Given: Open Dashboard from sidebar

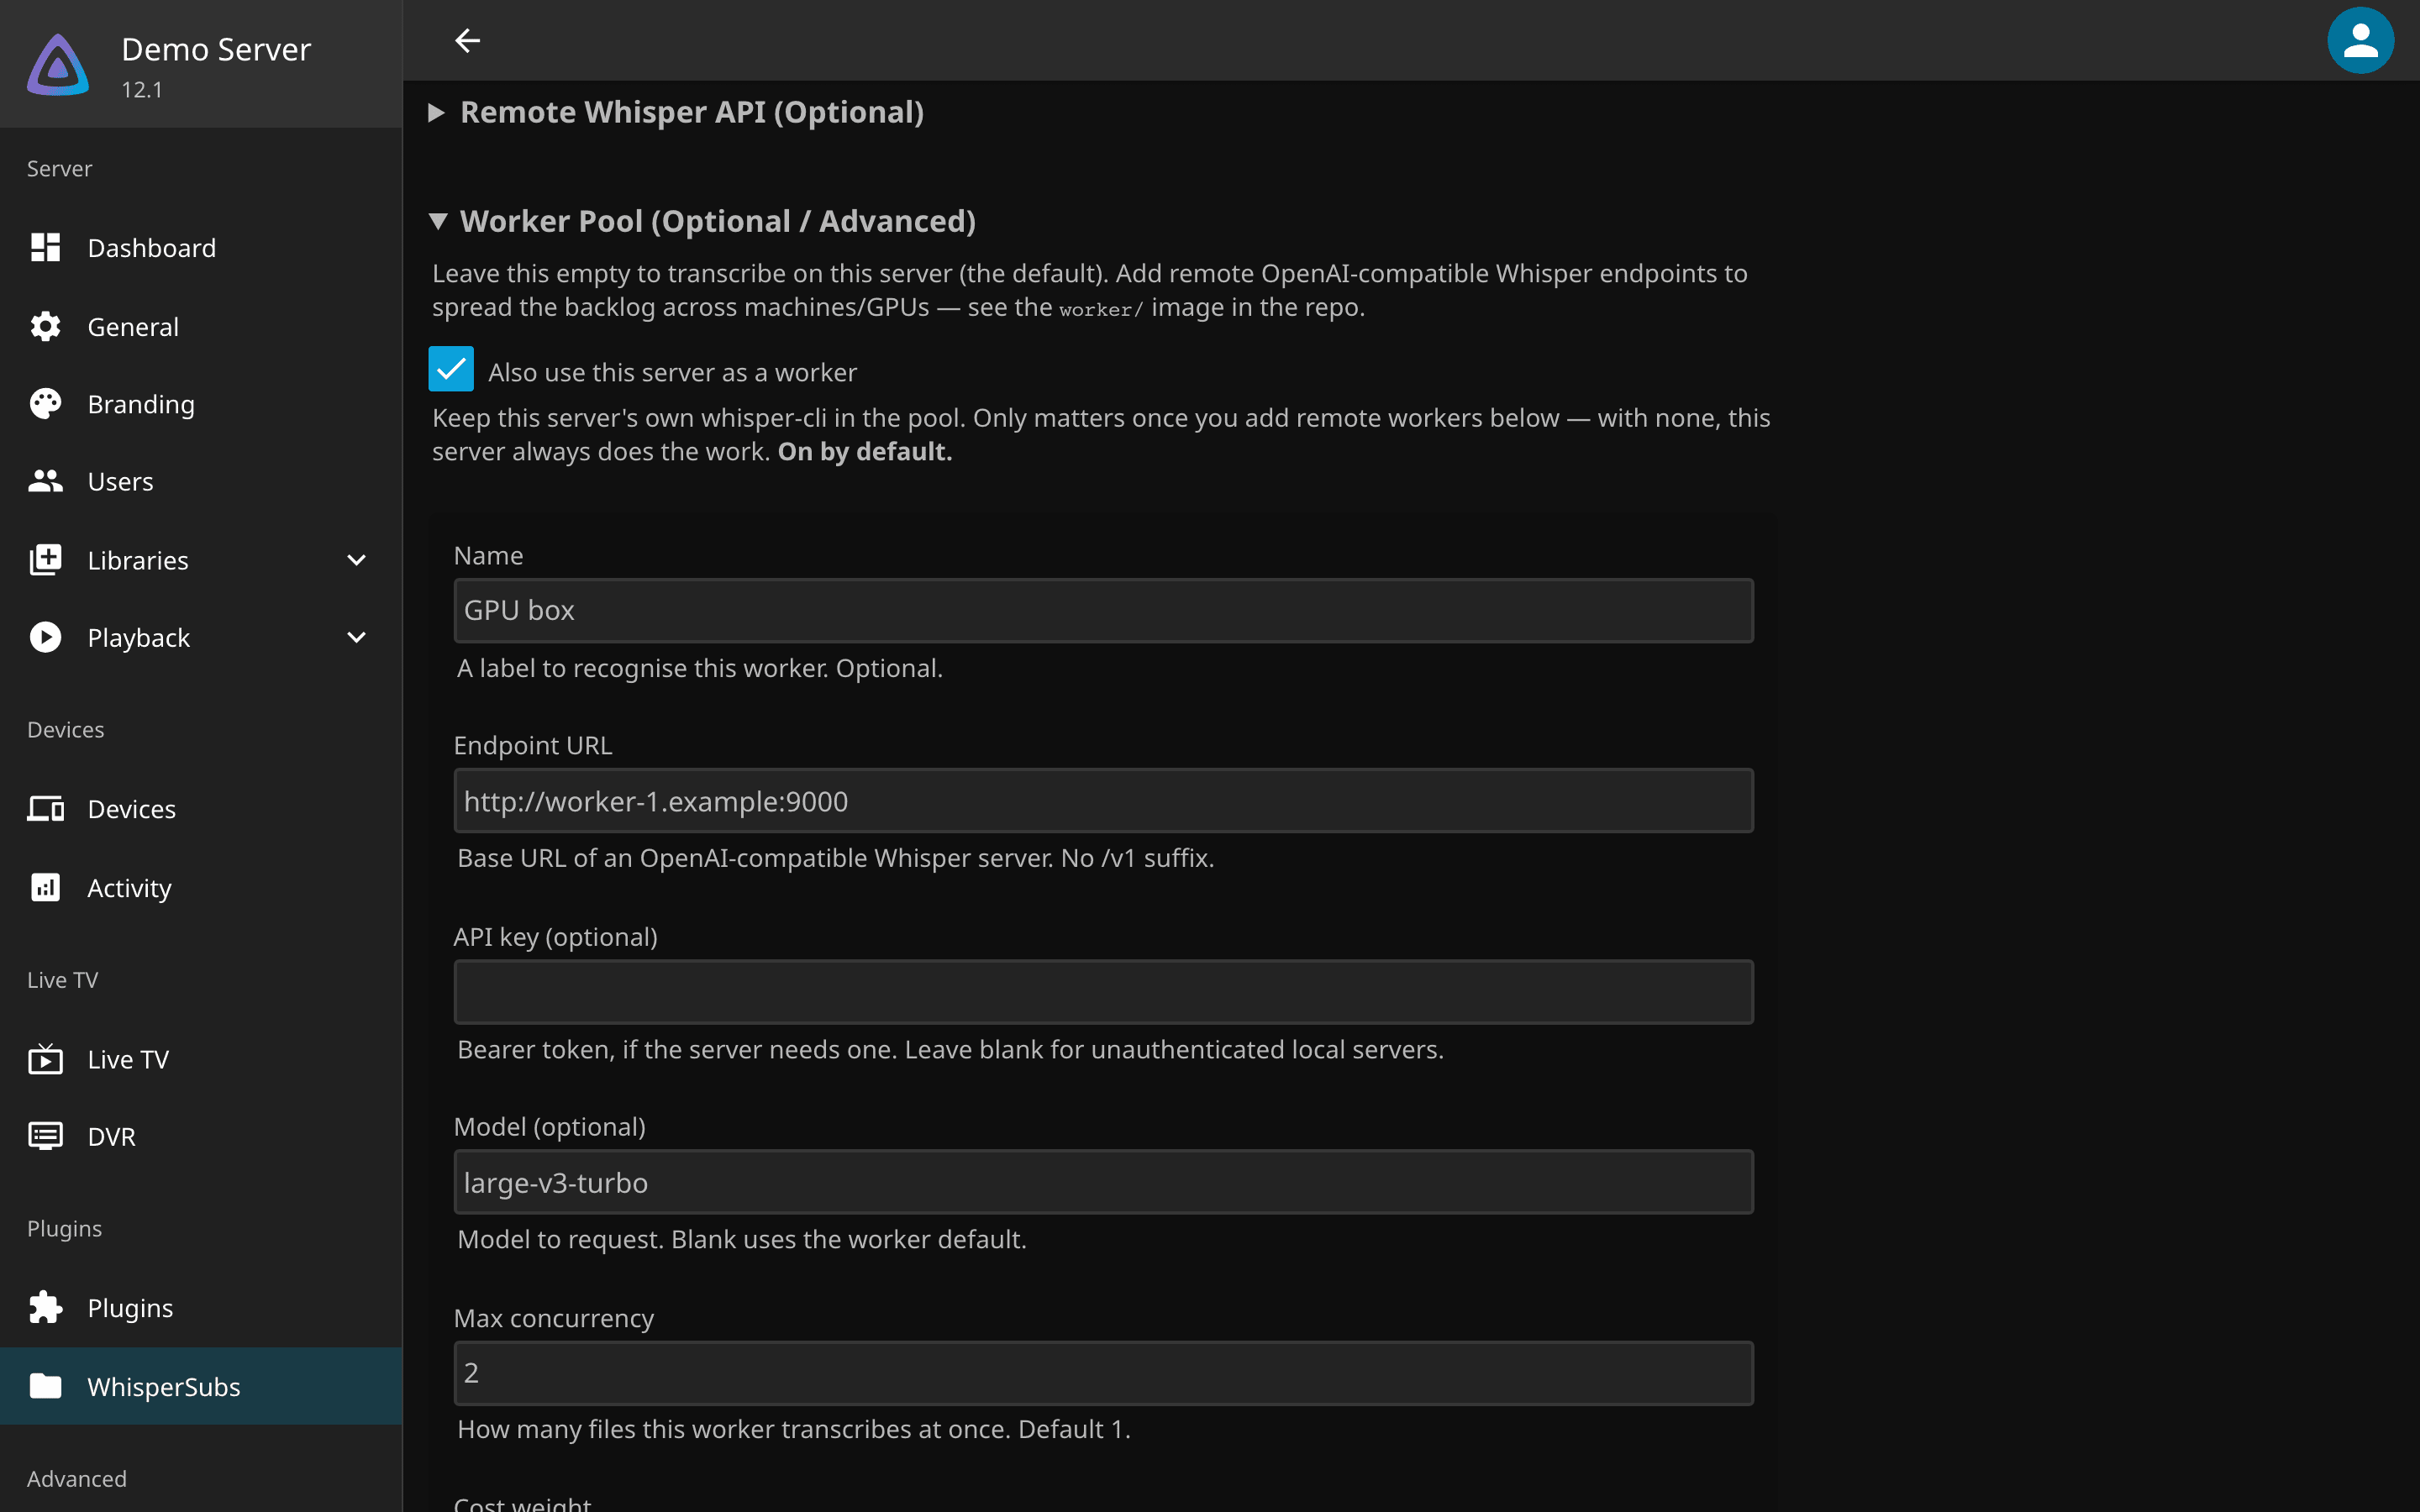Looking at the screenshot, I should click(201, 247).
